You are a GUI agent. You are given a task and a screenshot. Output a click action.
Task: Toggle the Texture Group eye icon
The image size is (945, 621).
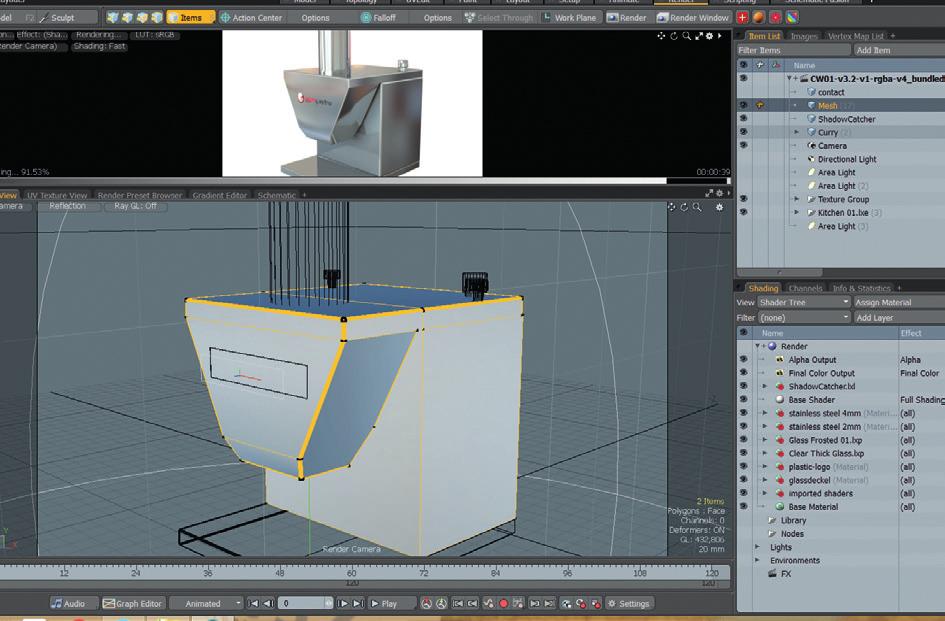click(743, 199)
